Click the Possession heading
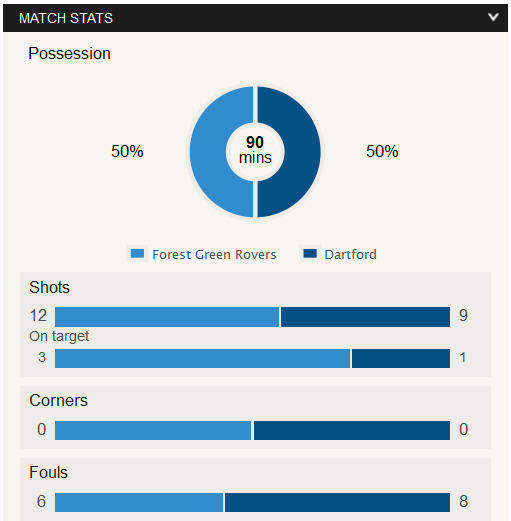Screen dimensions: 511x521 pos(69,54)
